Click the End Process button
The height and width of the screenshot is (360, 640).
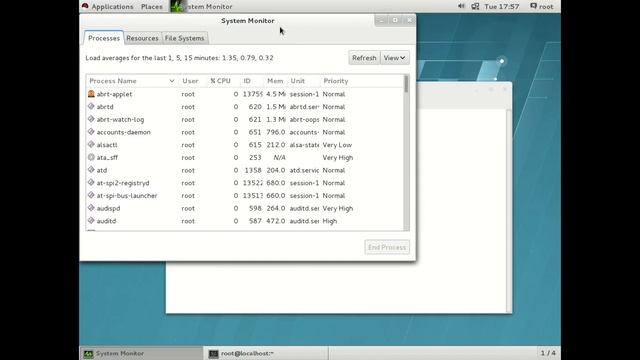tap(387, 247)
